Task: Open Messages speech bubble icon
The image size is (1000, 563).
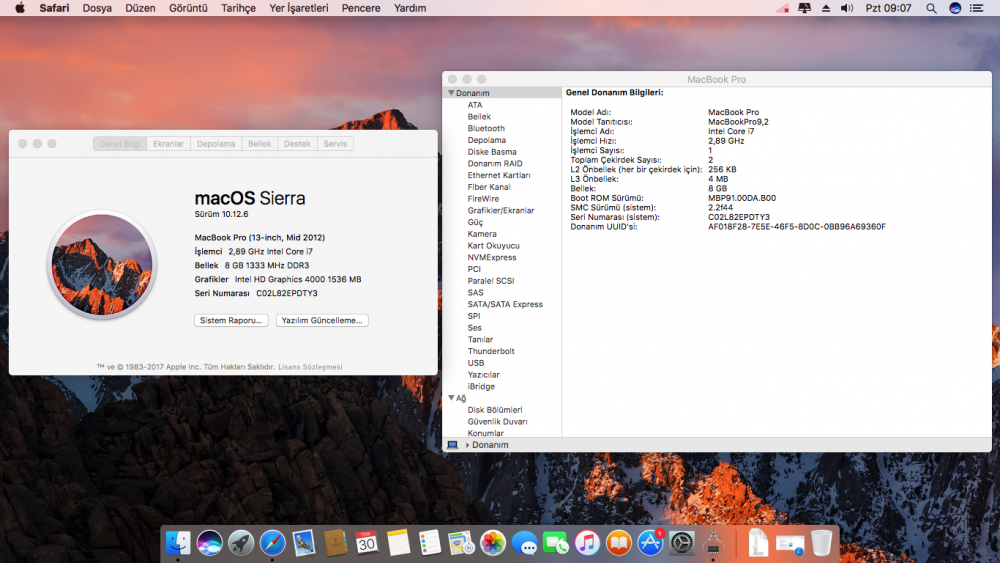Action: [524, 543]
